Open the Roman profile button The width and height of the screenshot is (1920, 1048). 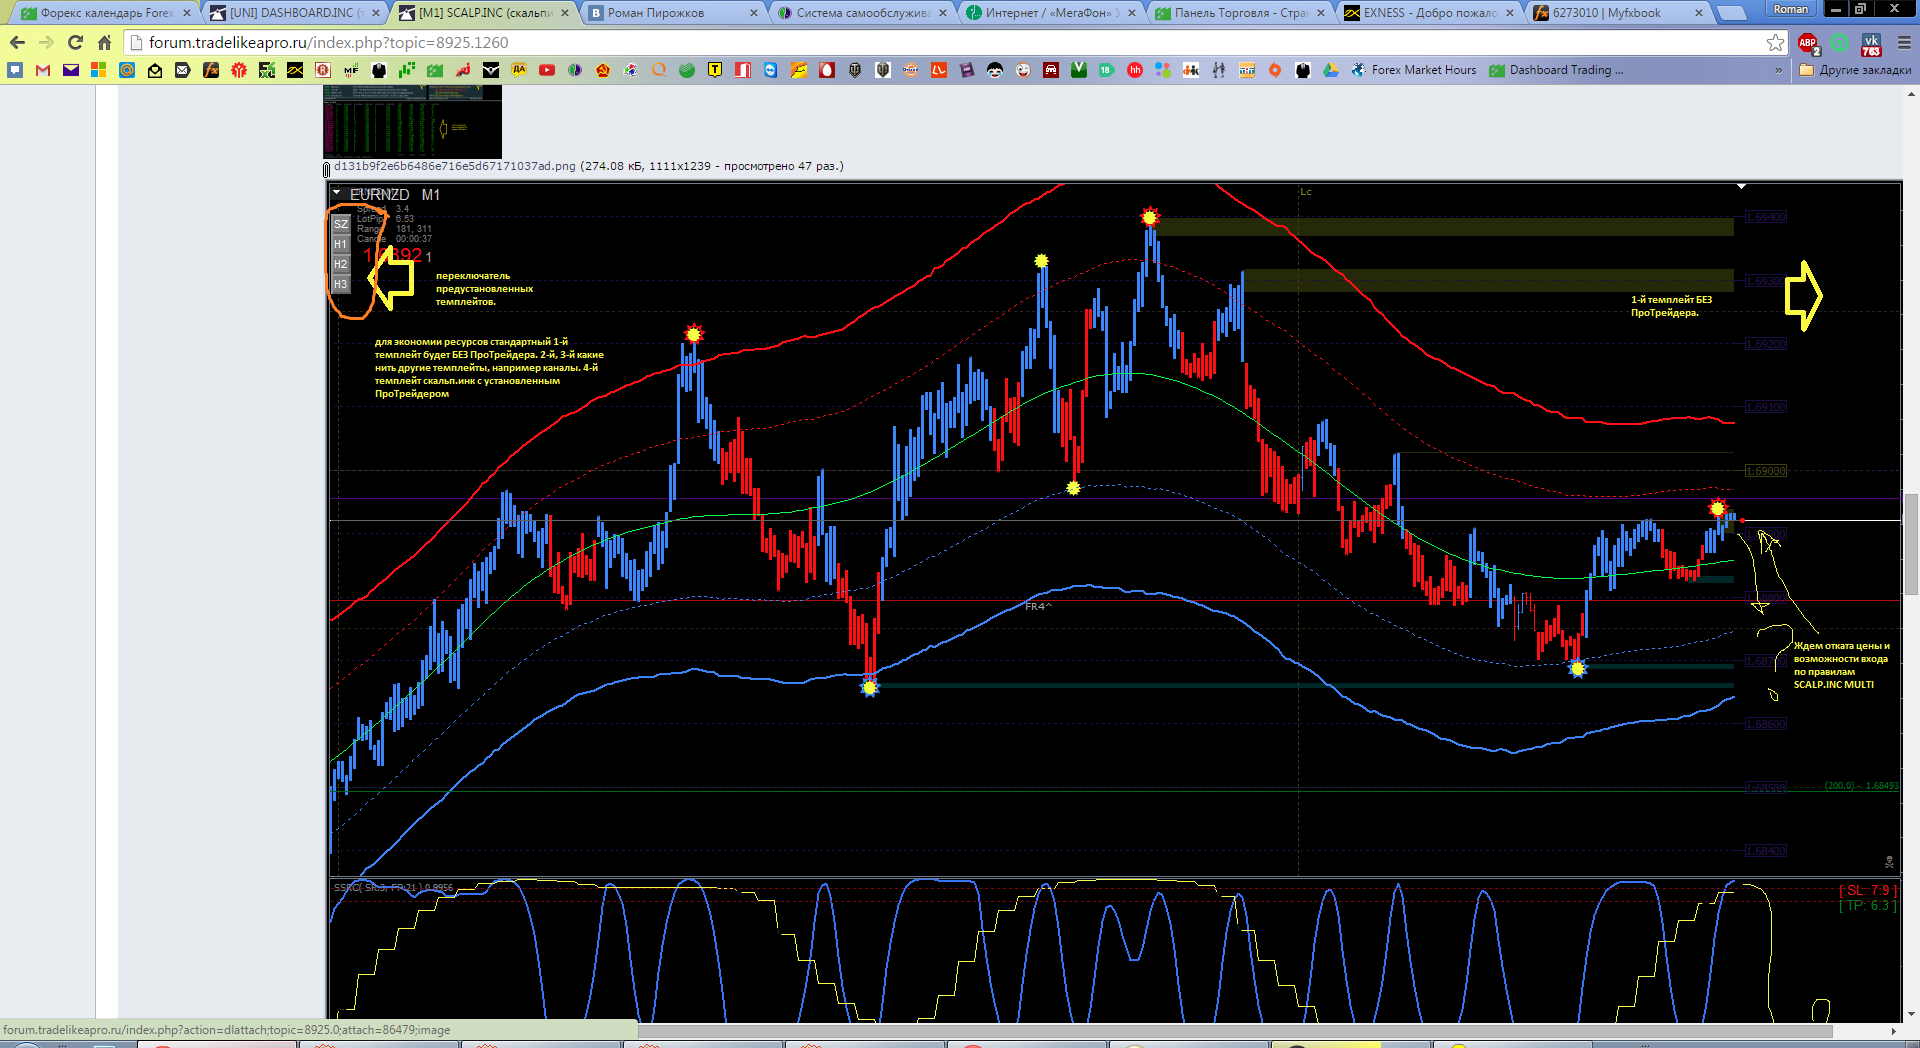1791,9
